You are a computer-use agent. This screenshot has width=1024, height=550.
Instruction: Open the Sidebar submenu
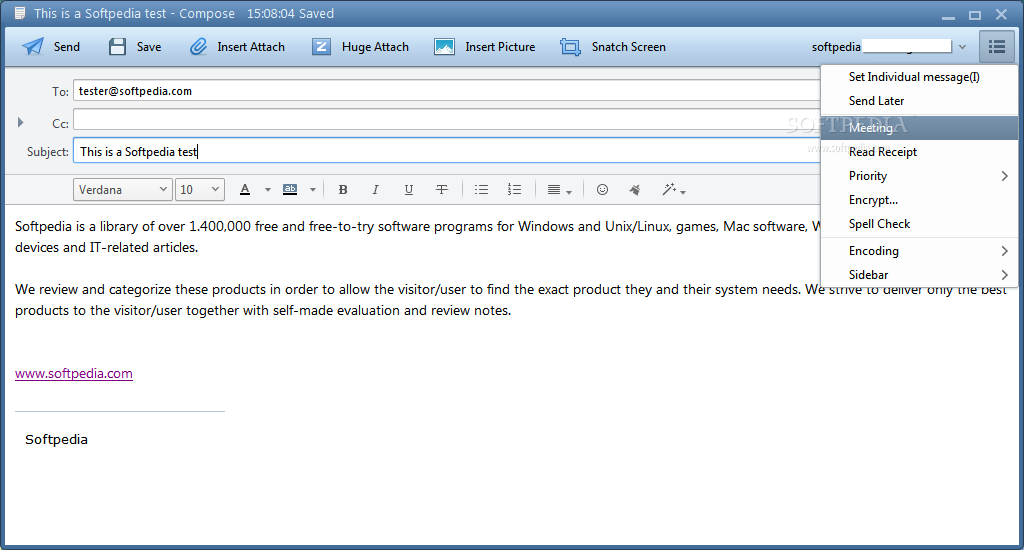tap(919, 274)
